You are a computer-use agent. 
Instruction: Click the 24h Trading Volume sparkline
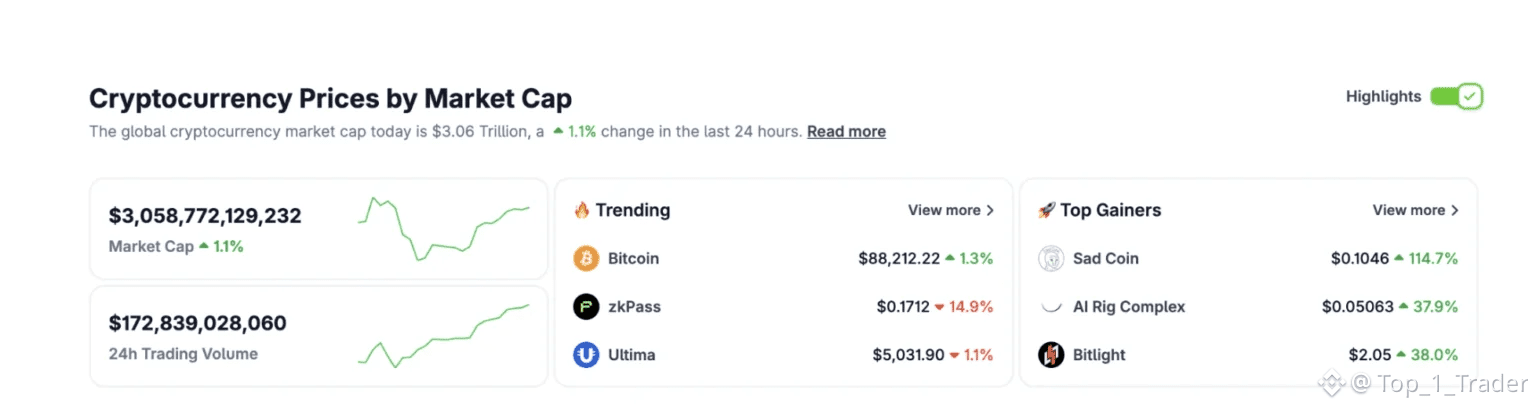(444, 336)
